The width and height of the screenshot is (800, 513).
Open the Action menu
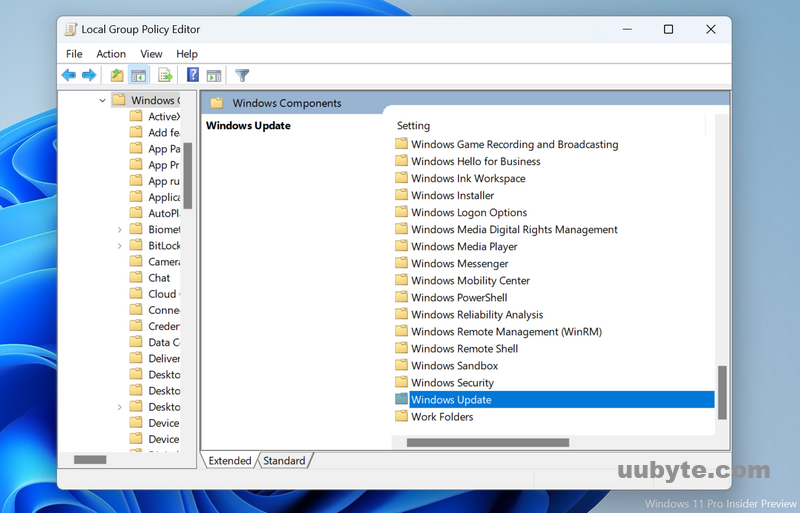click(111, 54)
